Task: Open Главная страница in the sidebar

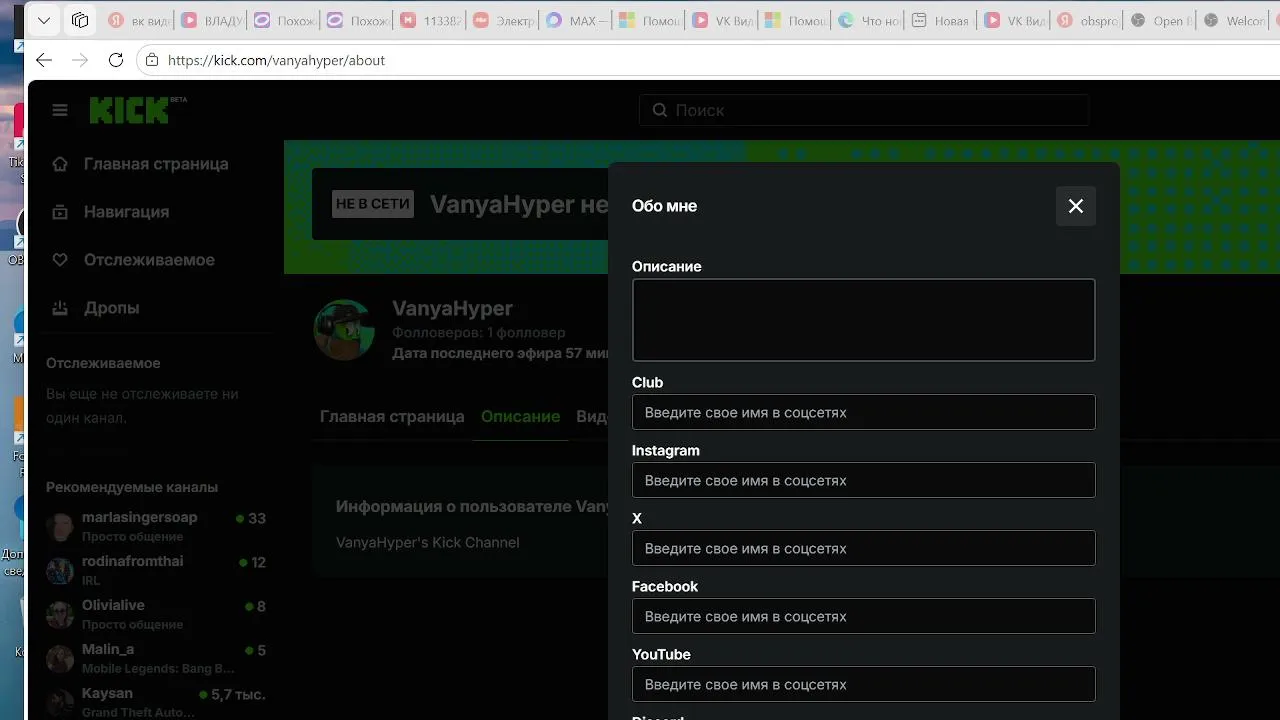Action: (156, 164)
